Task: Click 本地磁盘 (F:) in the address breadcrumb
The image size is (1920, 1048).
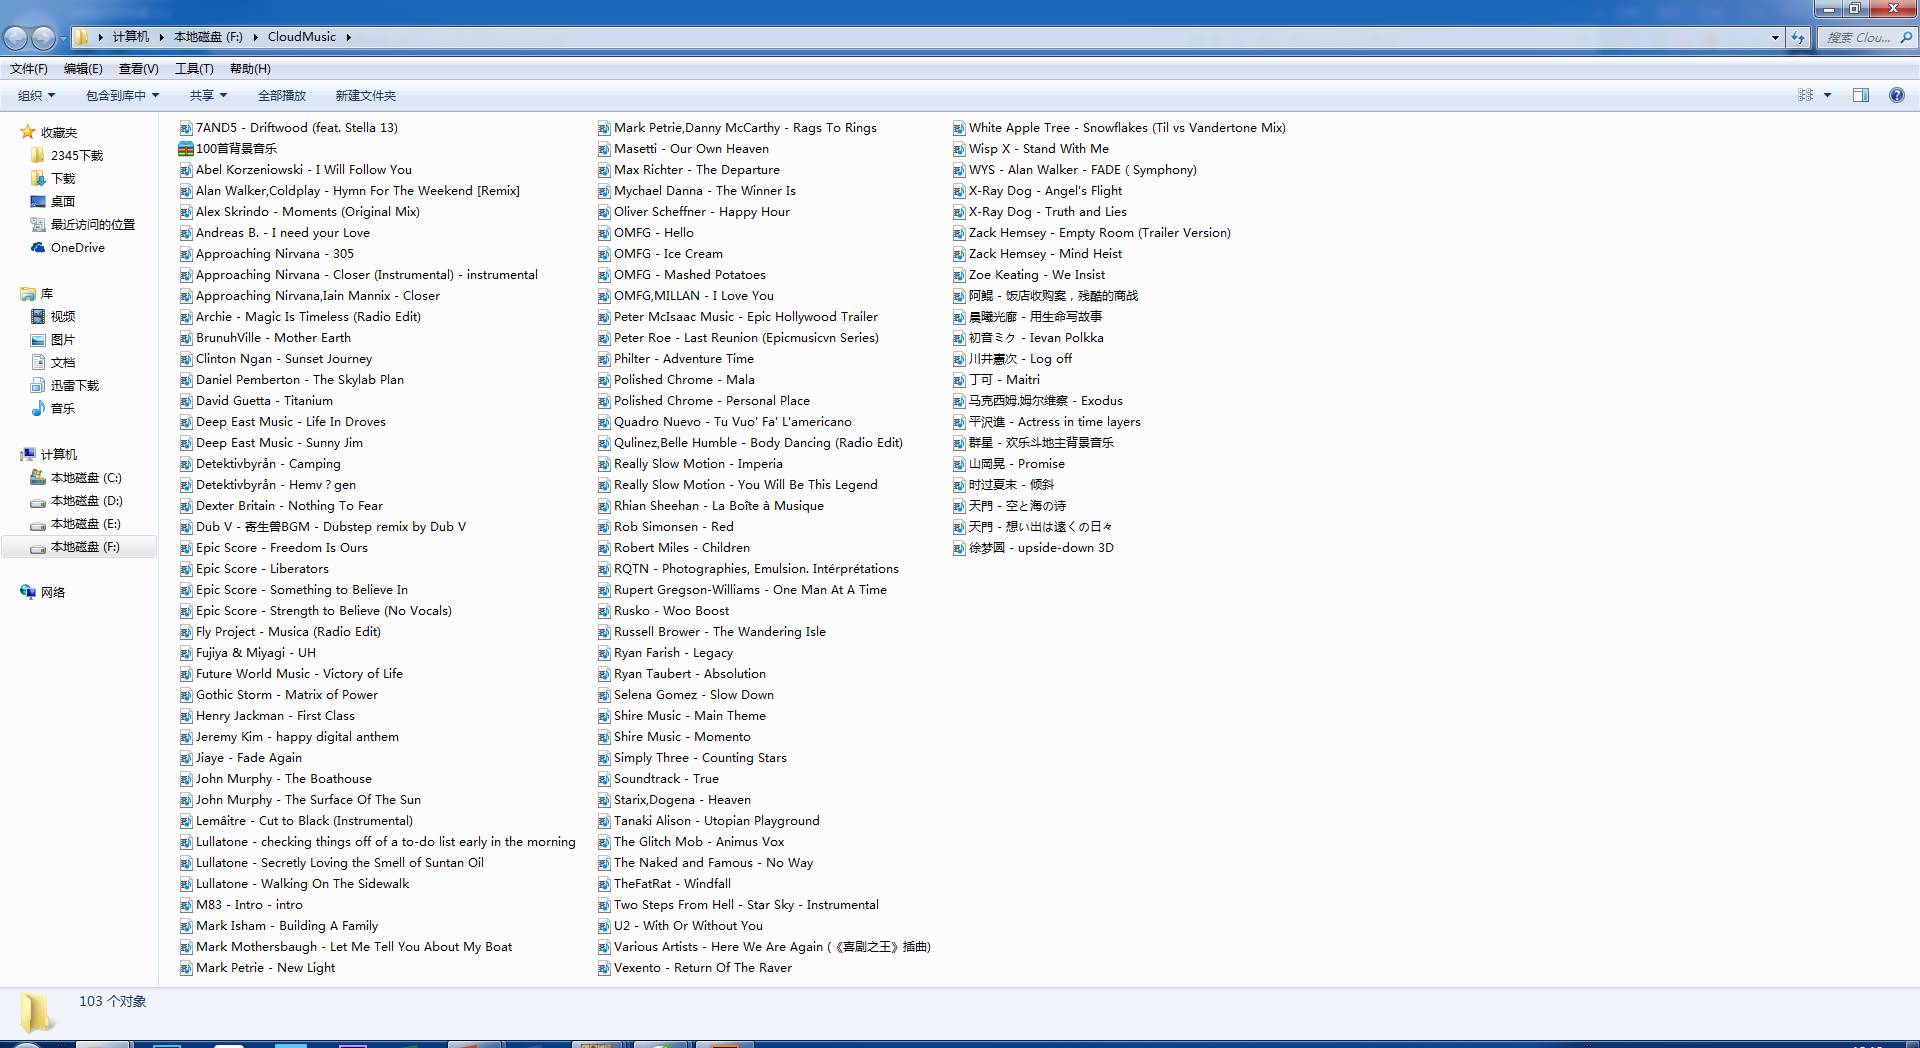Action: click(208, 37)
